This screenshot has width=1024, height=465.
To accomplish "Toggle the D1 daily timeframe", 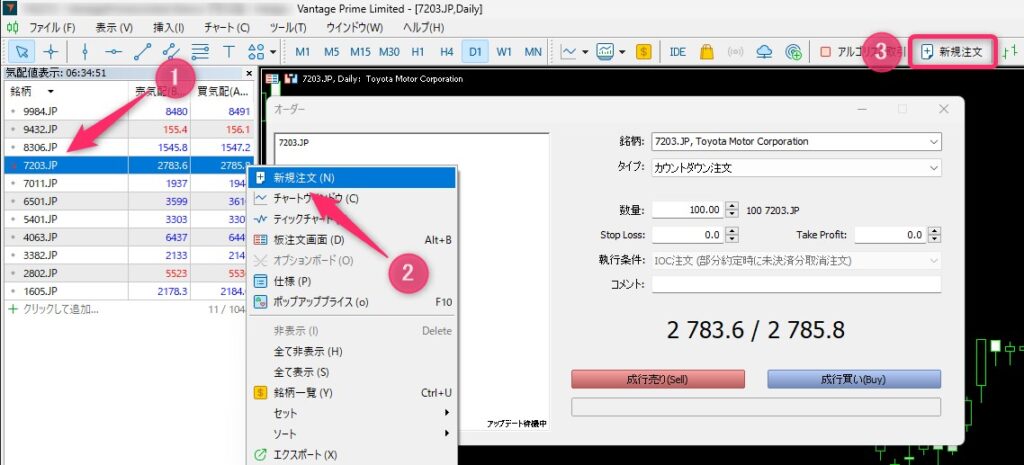I will pyautogui.click(x=475, y=51).
